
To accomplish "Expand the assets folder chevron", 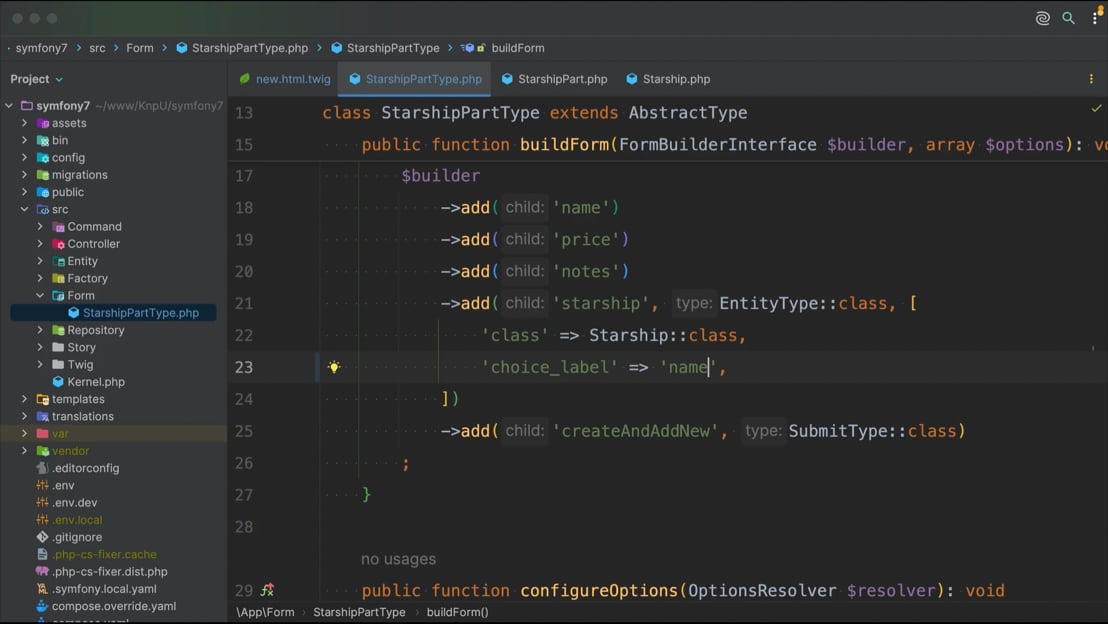I will [25, 123].
